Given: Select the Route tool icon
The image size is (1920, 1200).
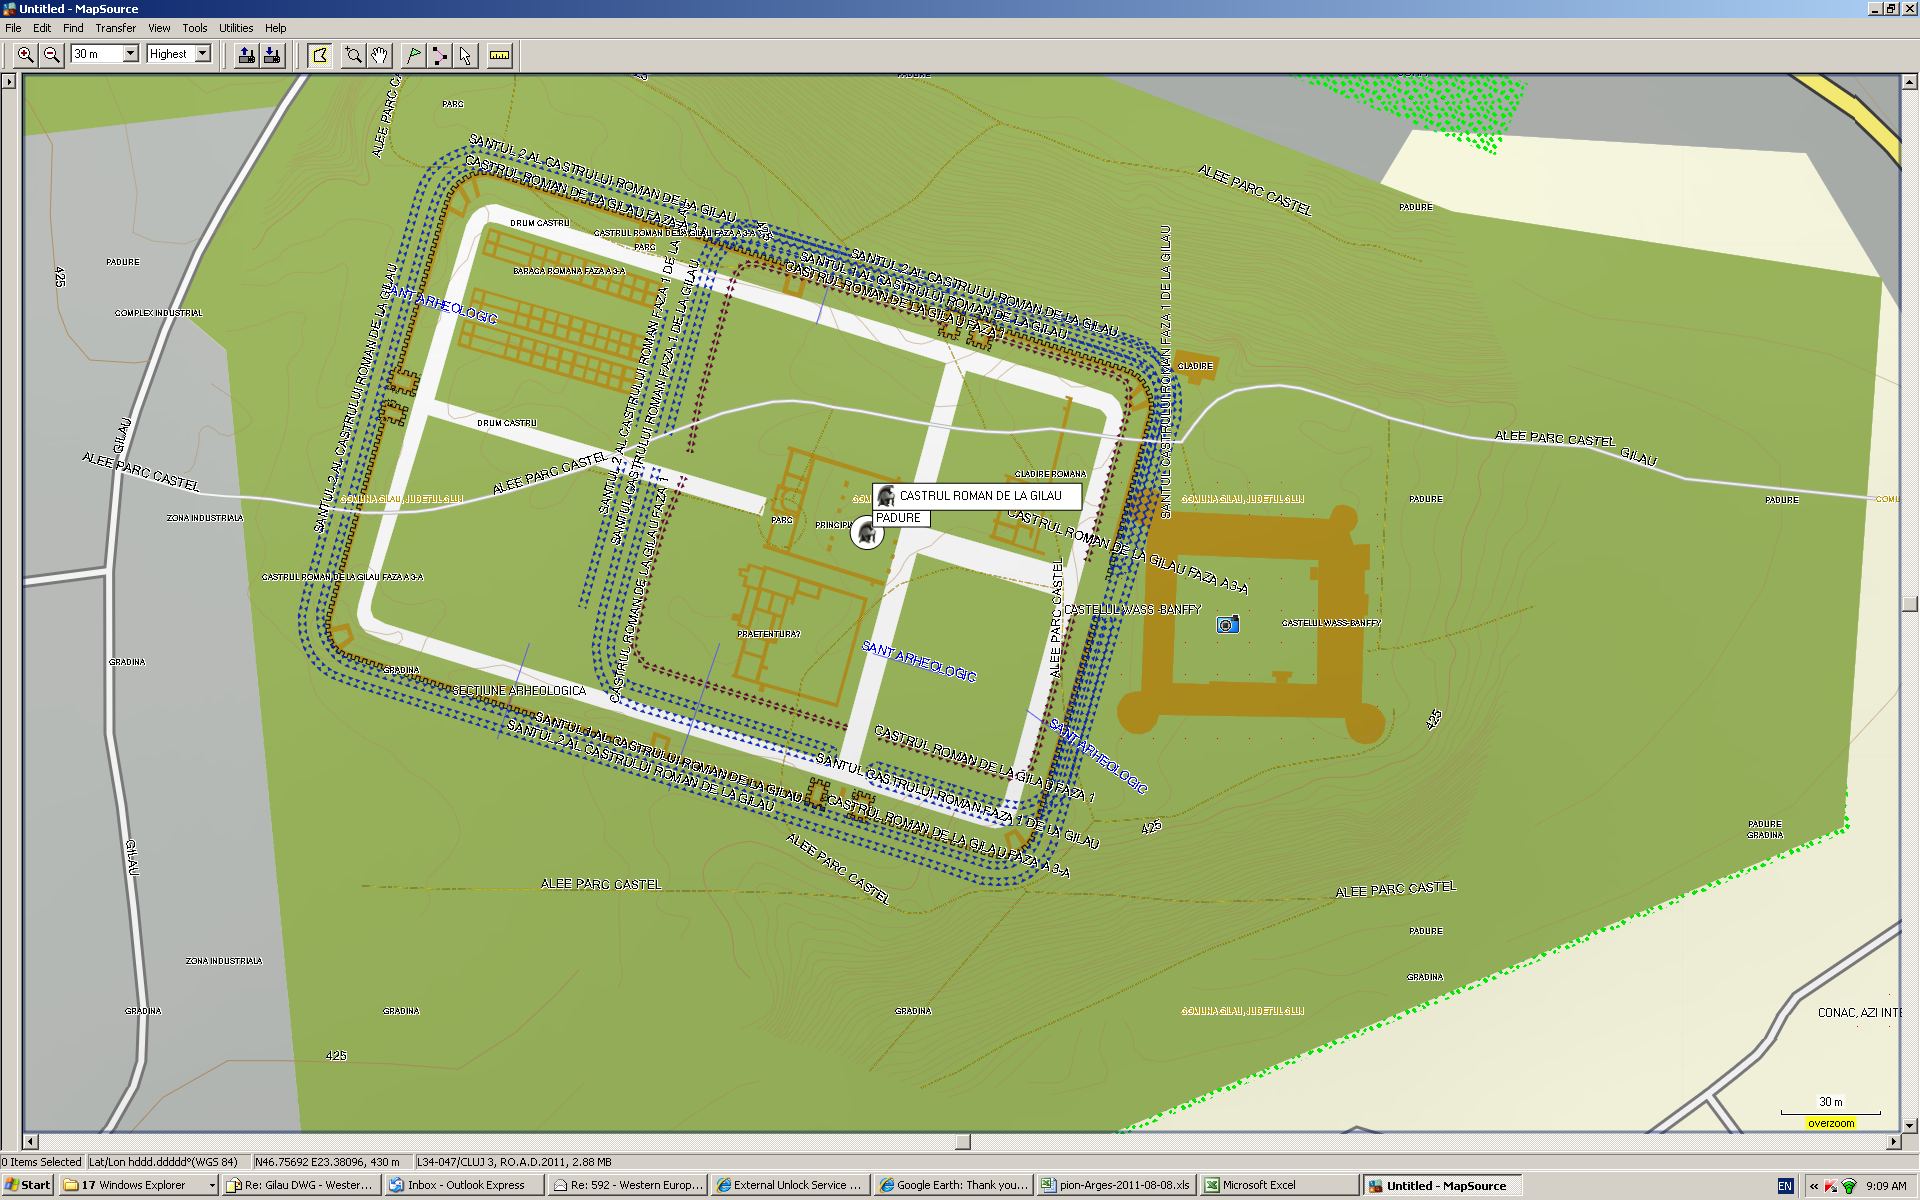Looking at the screenshot, I should point(439,55).
